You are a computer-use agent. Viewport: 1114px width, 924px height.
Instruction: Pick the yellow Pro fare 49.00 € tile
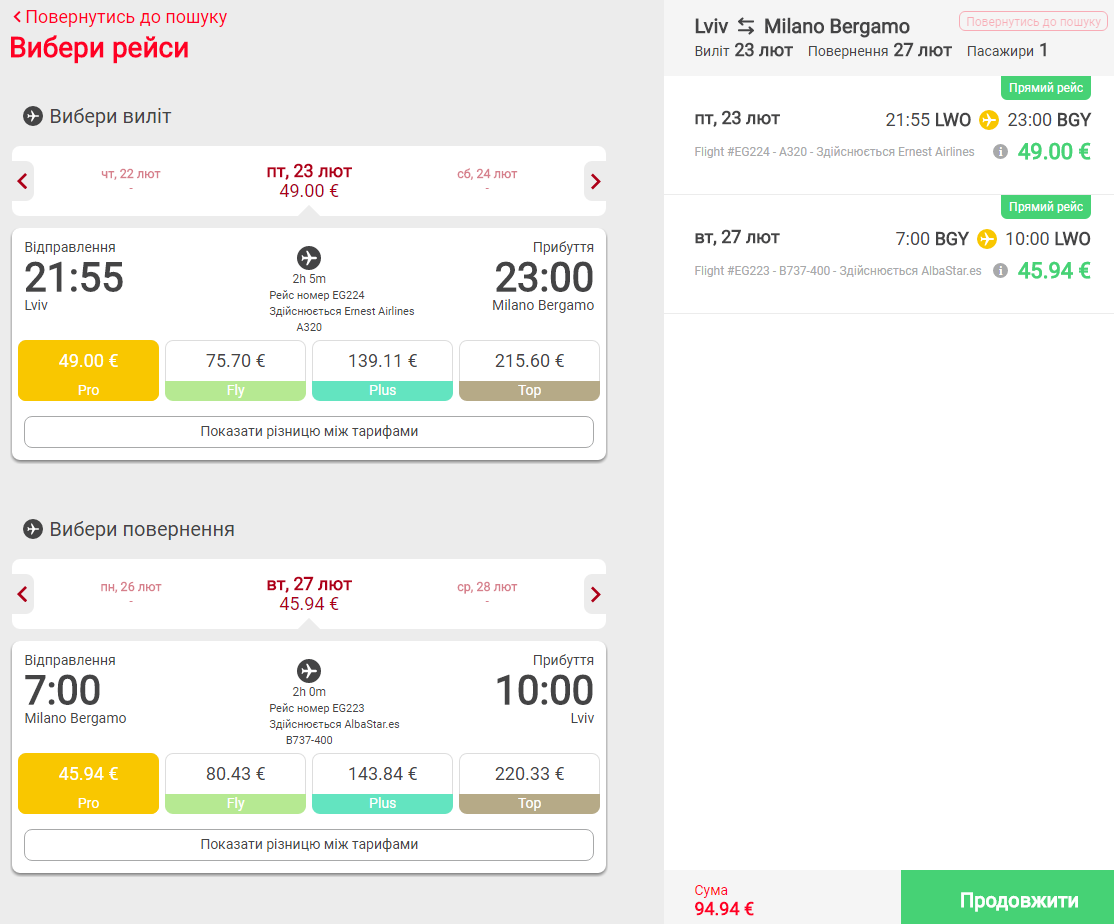pyautogui.click(x=88, y=371)
